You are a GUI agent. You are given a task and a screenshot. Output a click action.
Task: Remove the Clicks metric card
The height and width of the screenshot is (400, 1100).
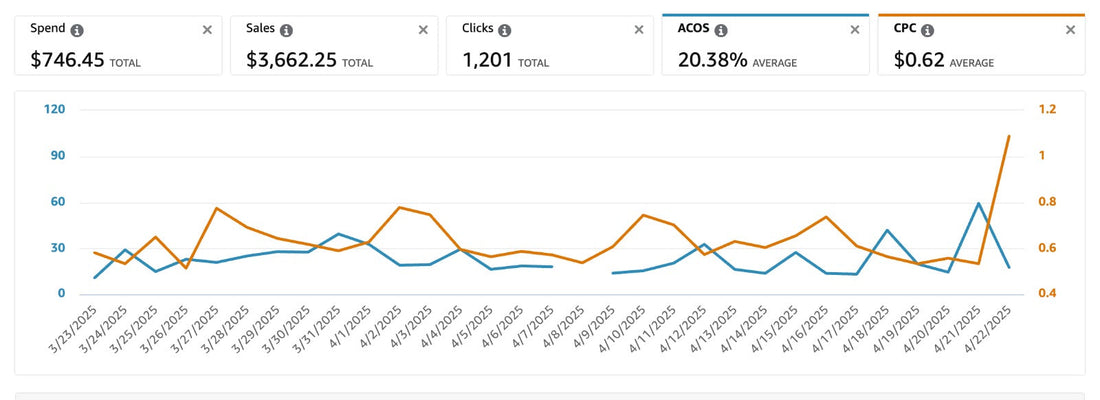tap(639, 30)
